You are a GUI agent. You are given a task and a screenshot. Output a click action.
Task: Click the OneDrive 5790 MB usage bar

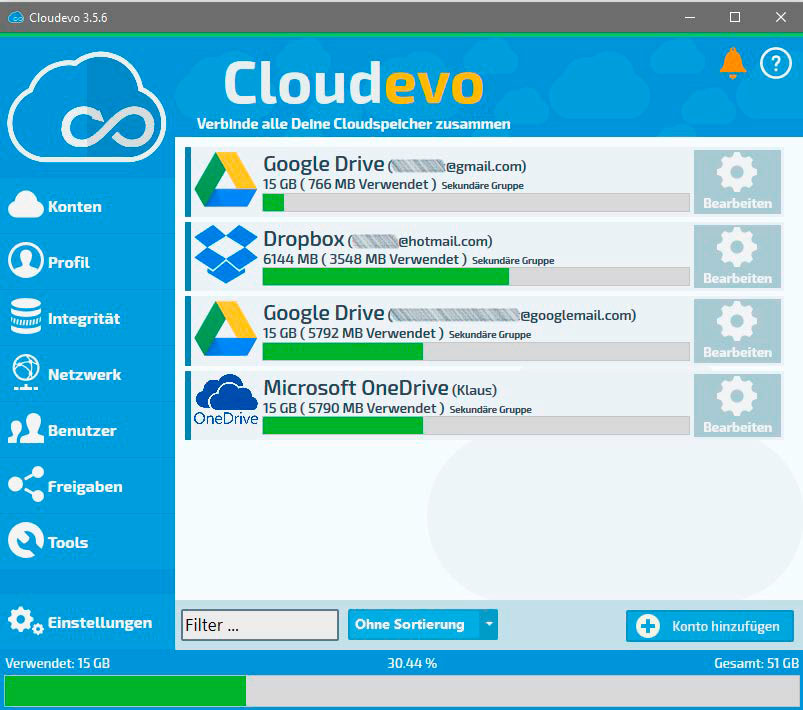coord(476,426)
